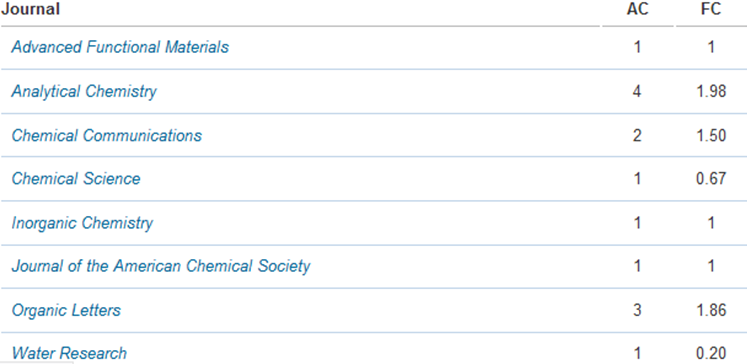The image size is (747, 364).
Task: Sort by the AC column header
Action: coord(637,9)
